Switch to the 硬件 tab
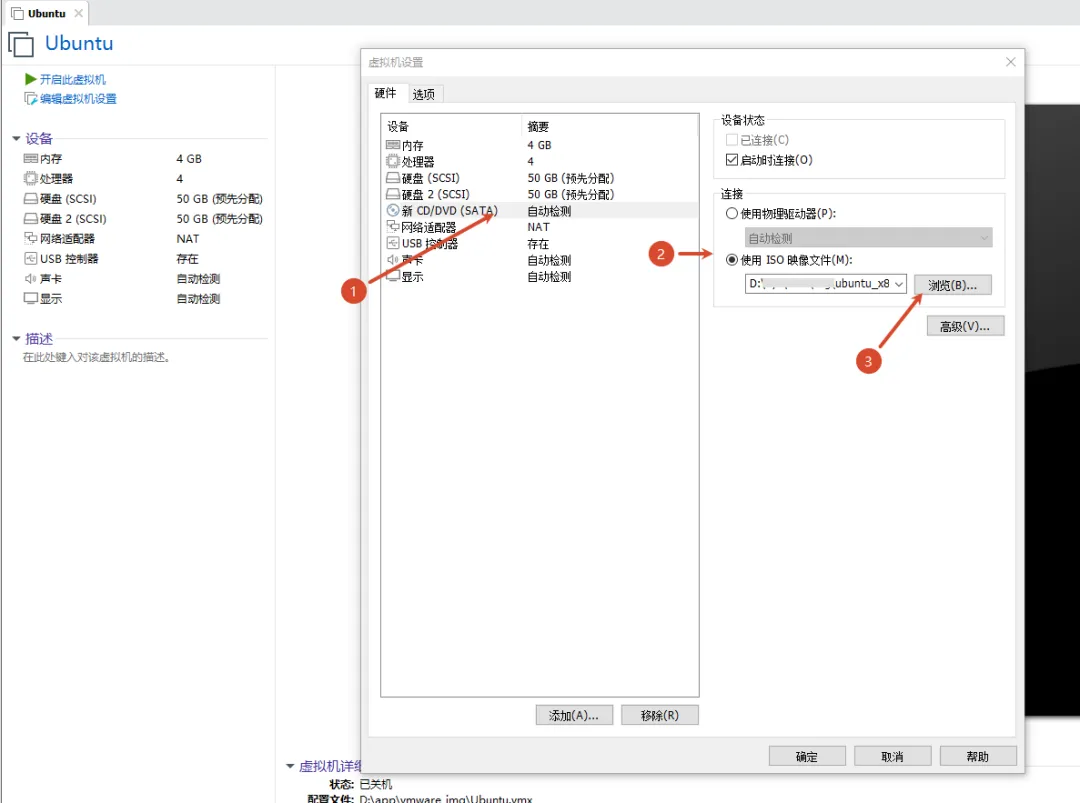This screenshot has width=1080, height=803. 385,93
